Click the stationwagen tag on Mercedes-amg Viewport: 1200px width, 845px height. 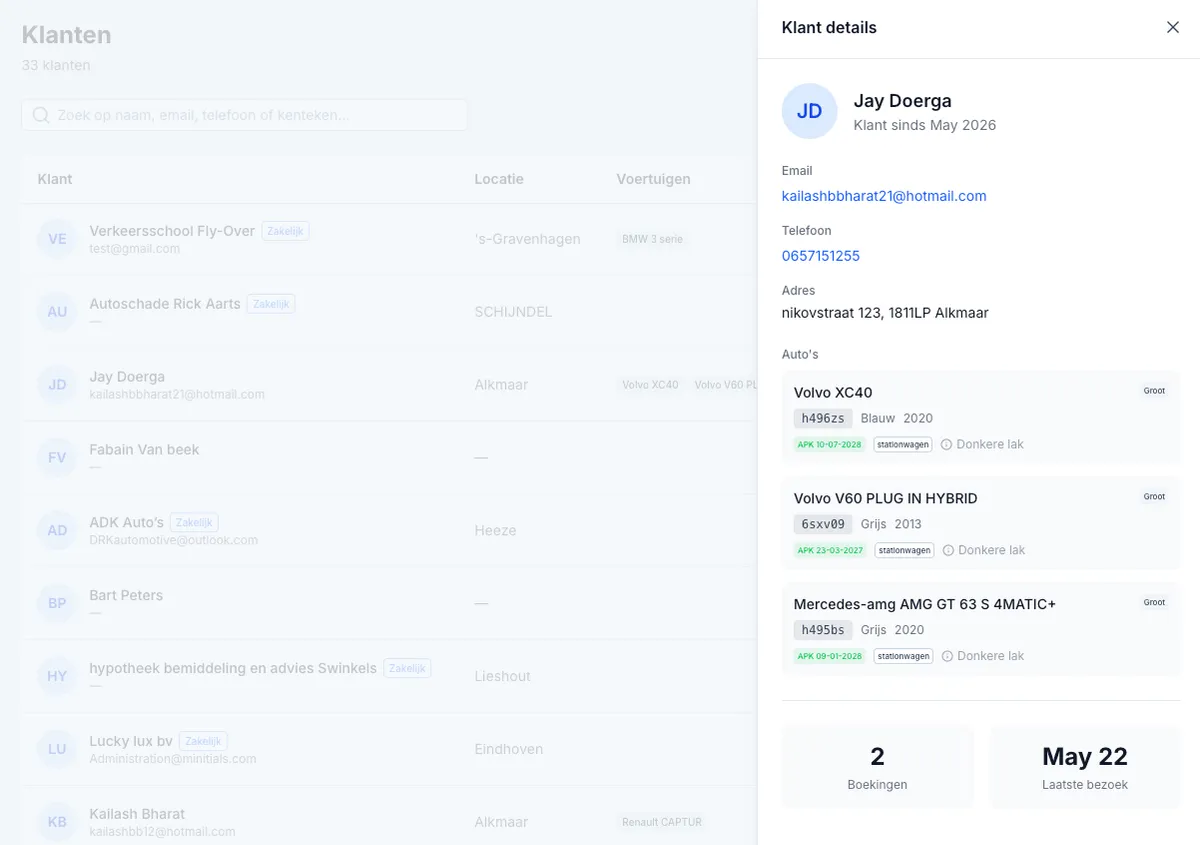pos(903,656)
